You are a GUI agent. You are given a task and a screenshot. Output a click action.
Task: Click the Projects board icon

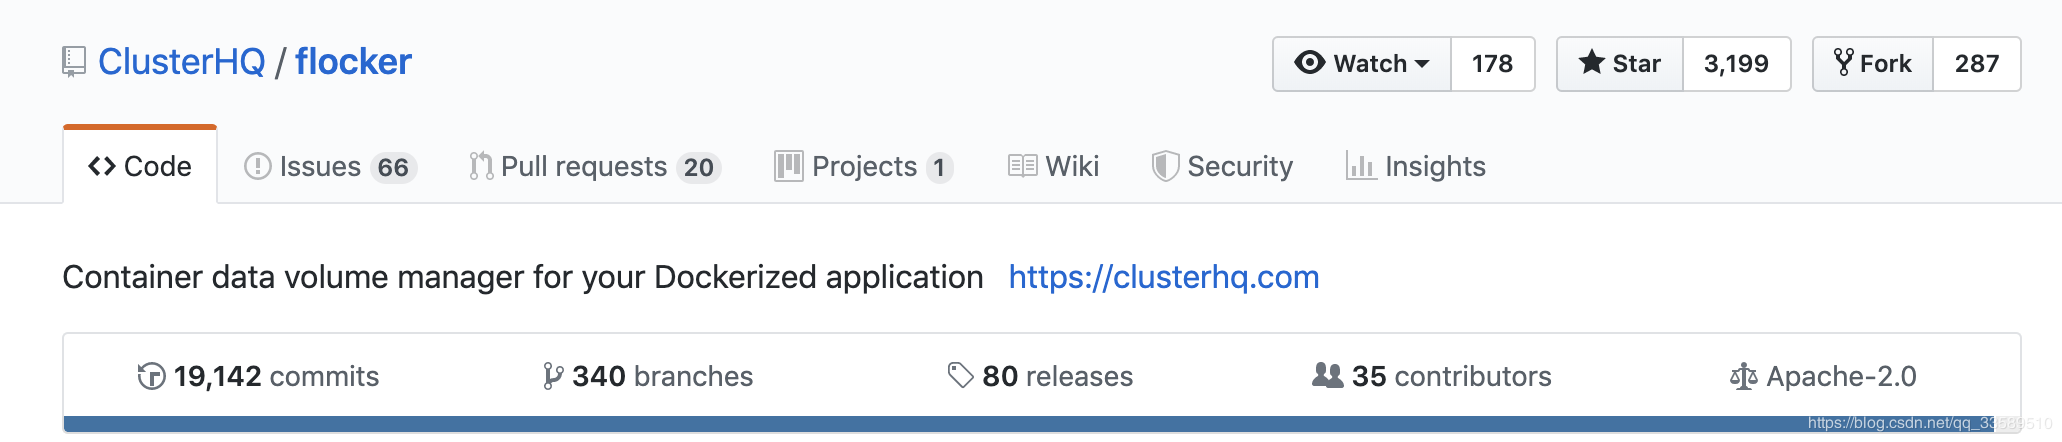coord(788,166)
